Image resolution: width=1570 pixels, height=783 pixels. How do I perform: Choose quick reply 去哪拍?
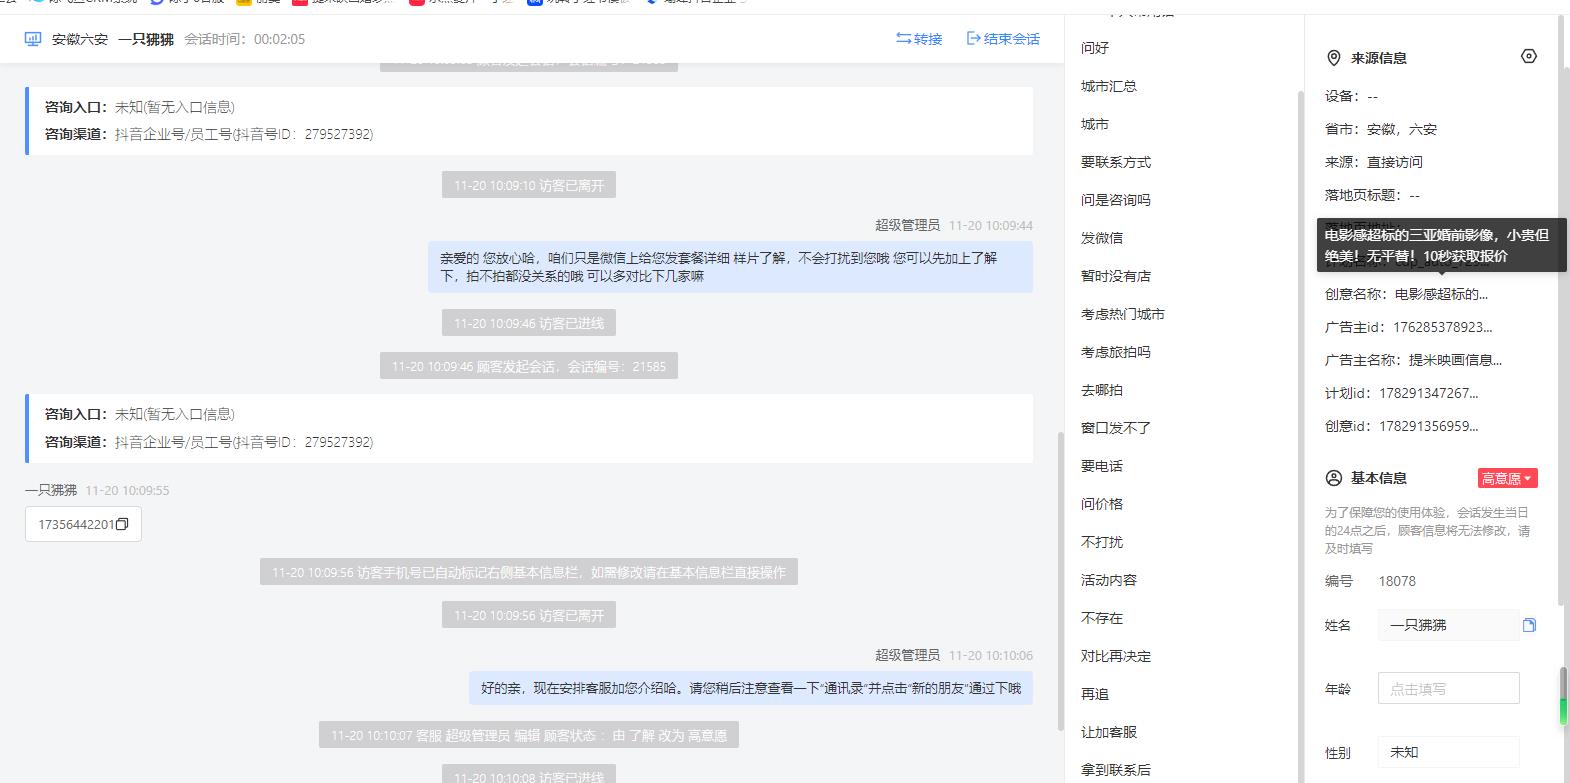pyautogui.click(x=1102, y=390)
